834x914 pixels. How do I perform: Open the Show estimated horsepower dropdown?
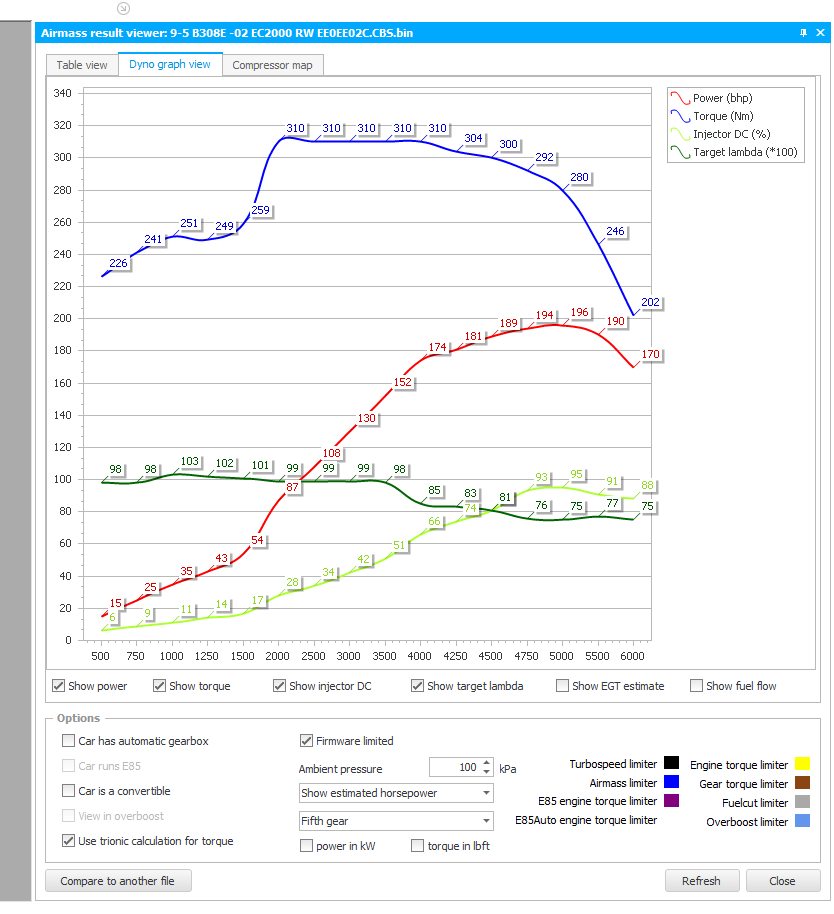[396, 793]
